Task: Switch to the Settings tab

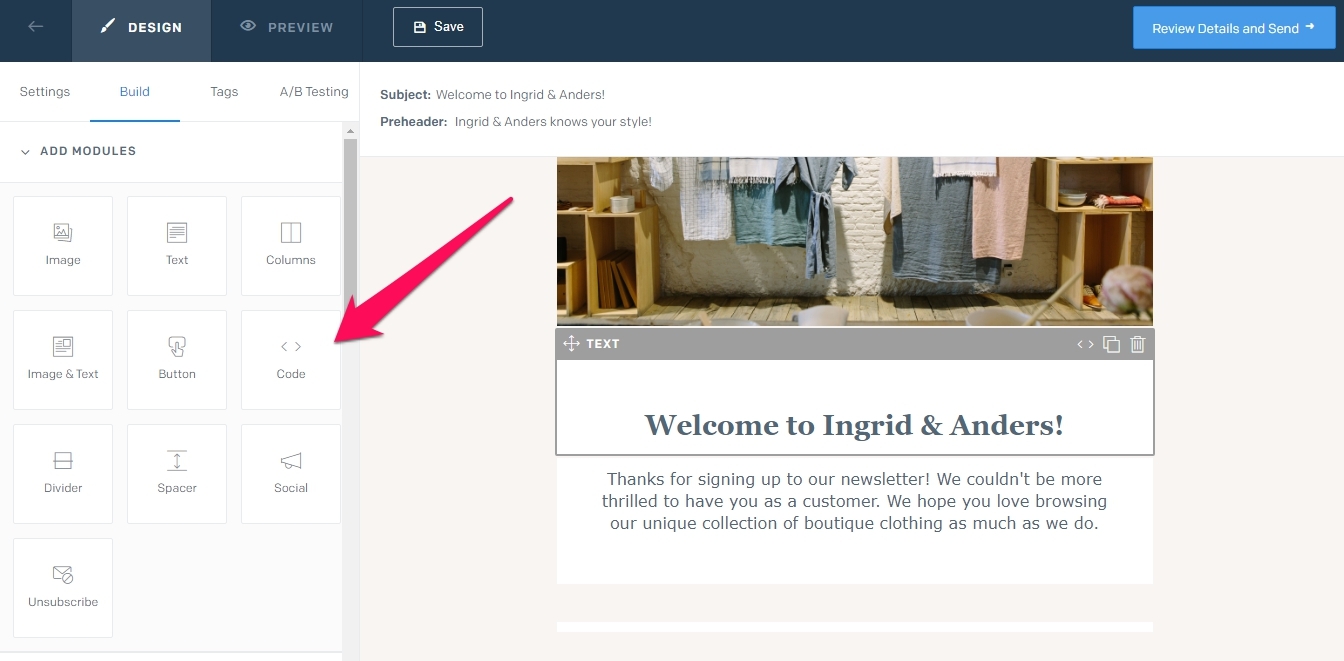Action: point(45,91)
